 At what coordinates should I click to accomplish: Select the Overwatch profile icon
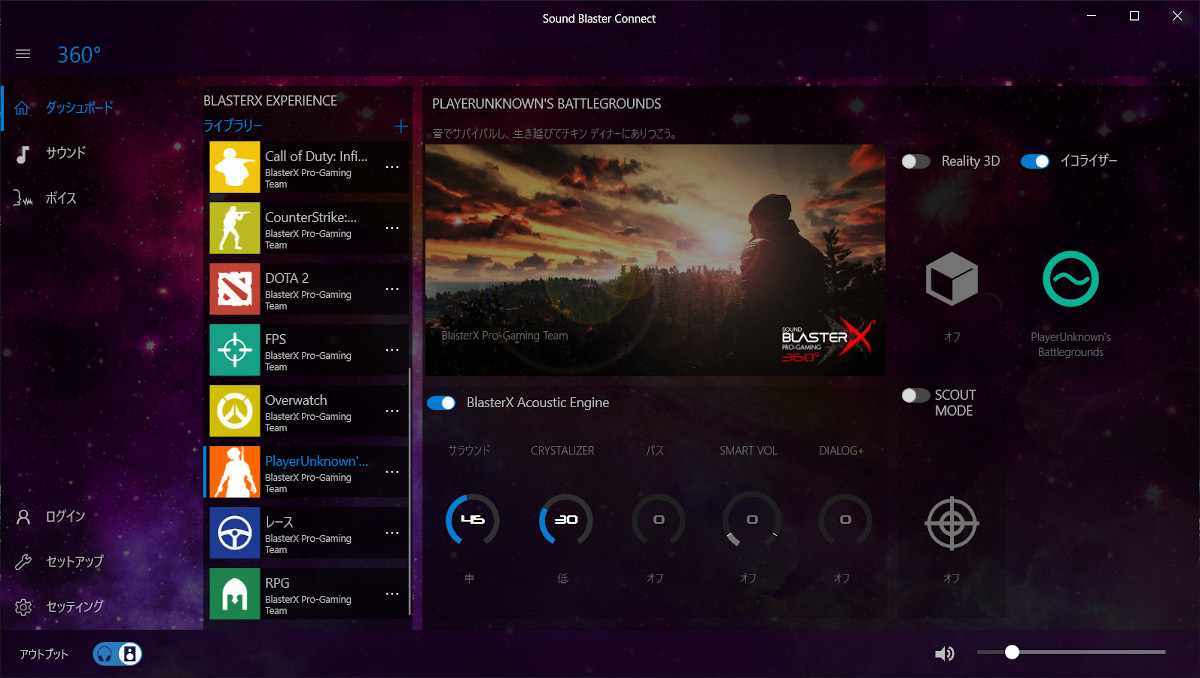[x=235, y=411]
